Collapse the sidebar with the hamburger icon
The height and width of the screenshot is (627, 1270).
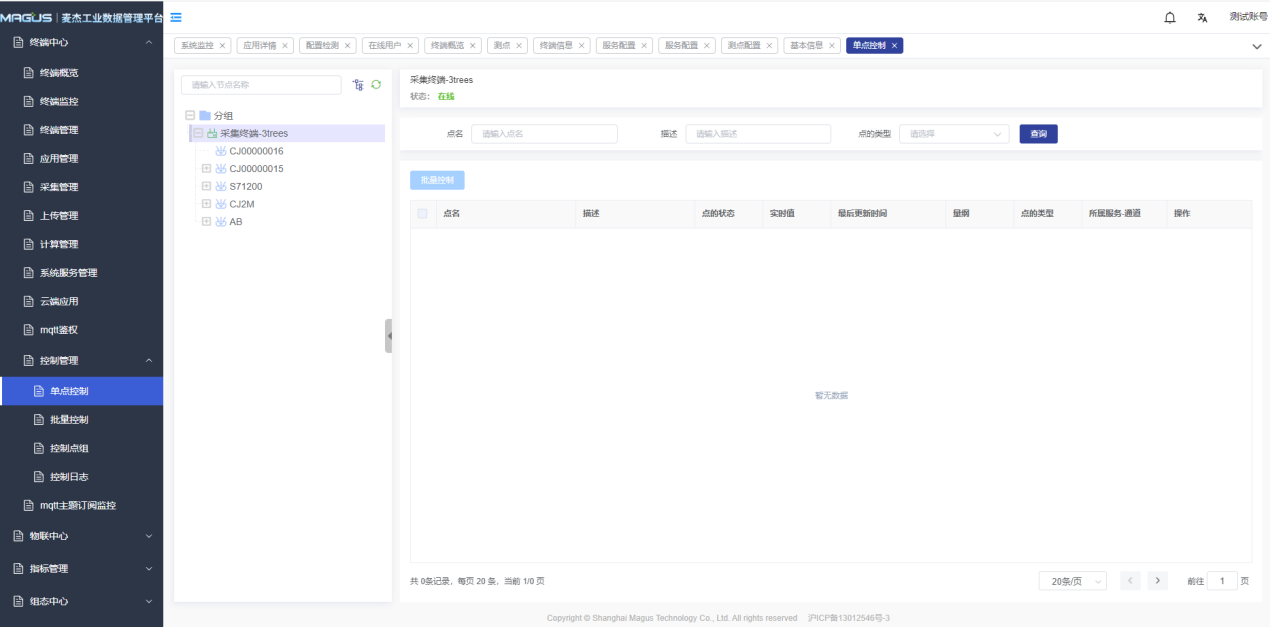176,17
